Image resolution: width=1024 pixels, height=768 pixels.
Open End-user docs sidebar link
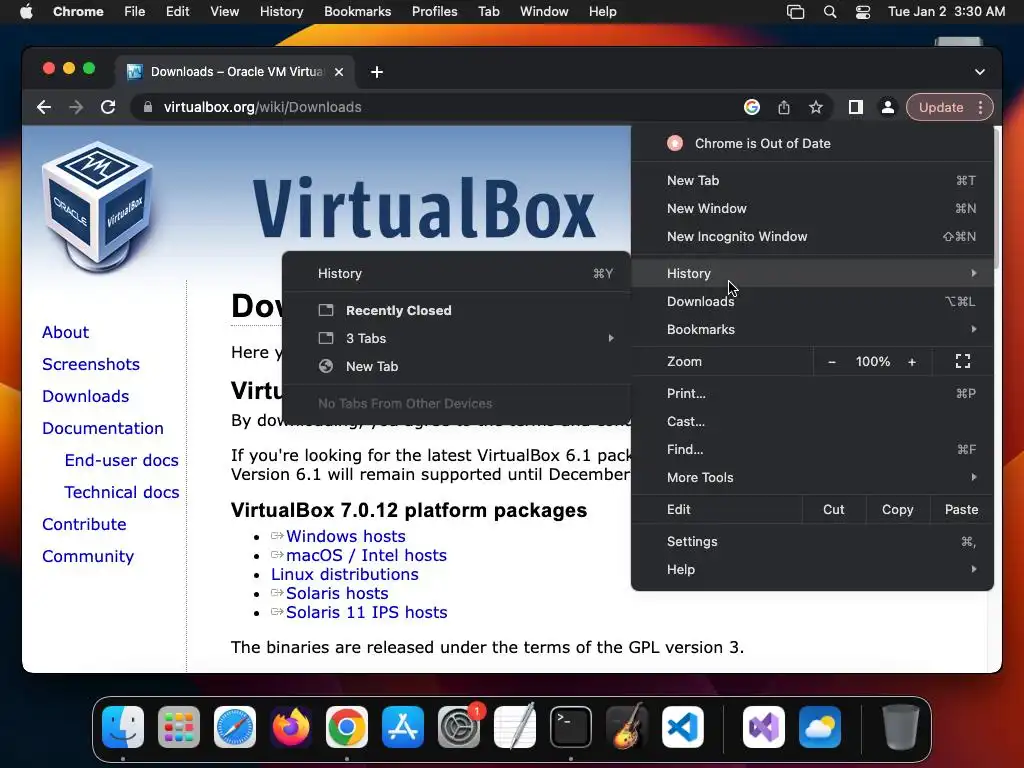(x=121, y=460)
